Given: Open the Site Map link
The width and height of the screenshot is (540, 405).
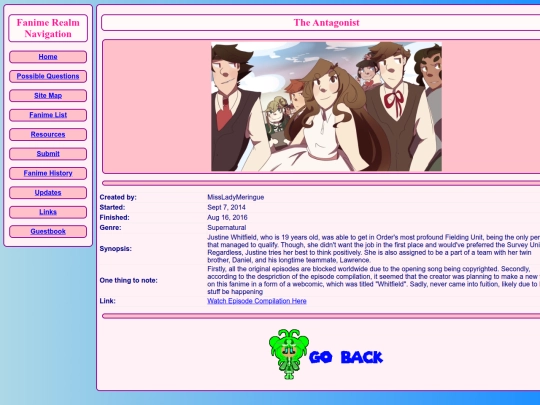Looking at the screenshot, I should [48, 96].
